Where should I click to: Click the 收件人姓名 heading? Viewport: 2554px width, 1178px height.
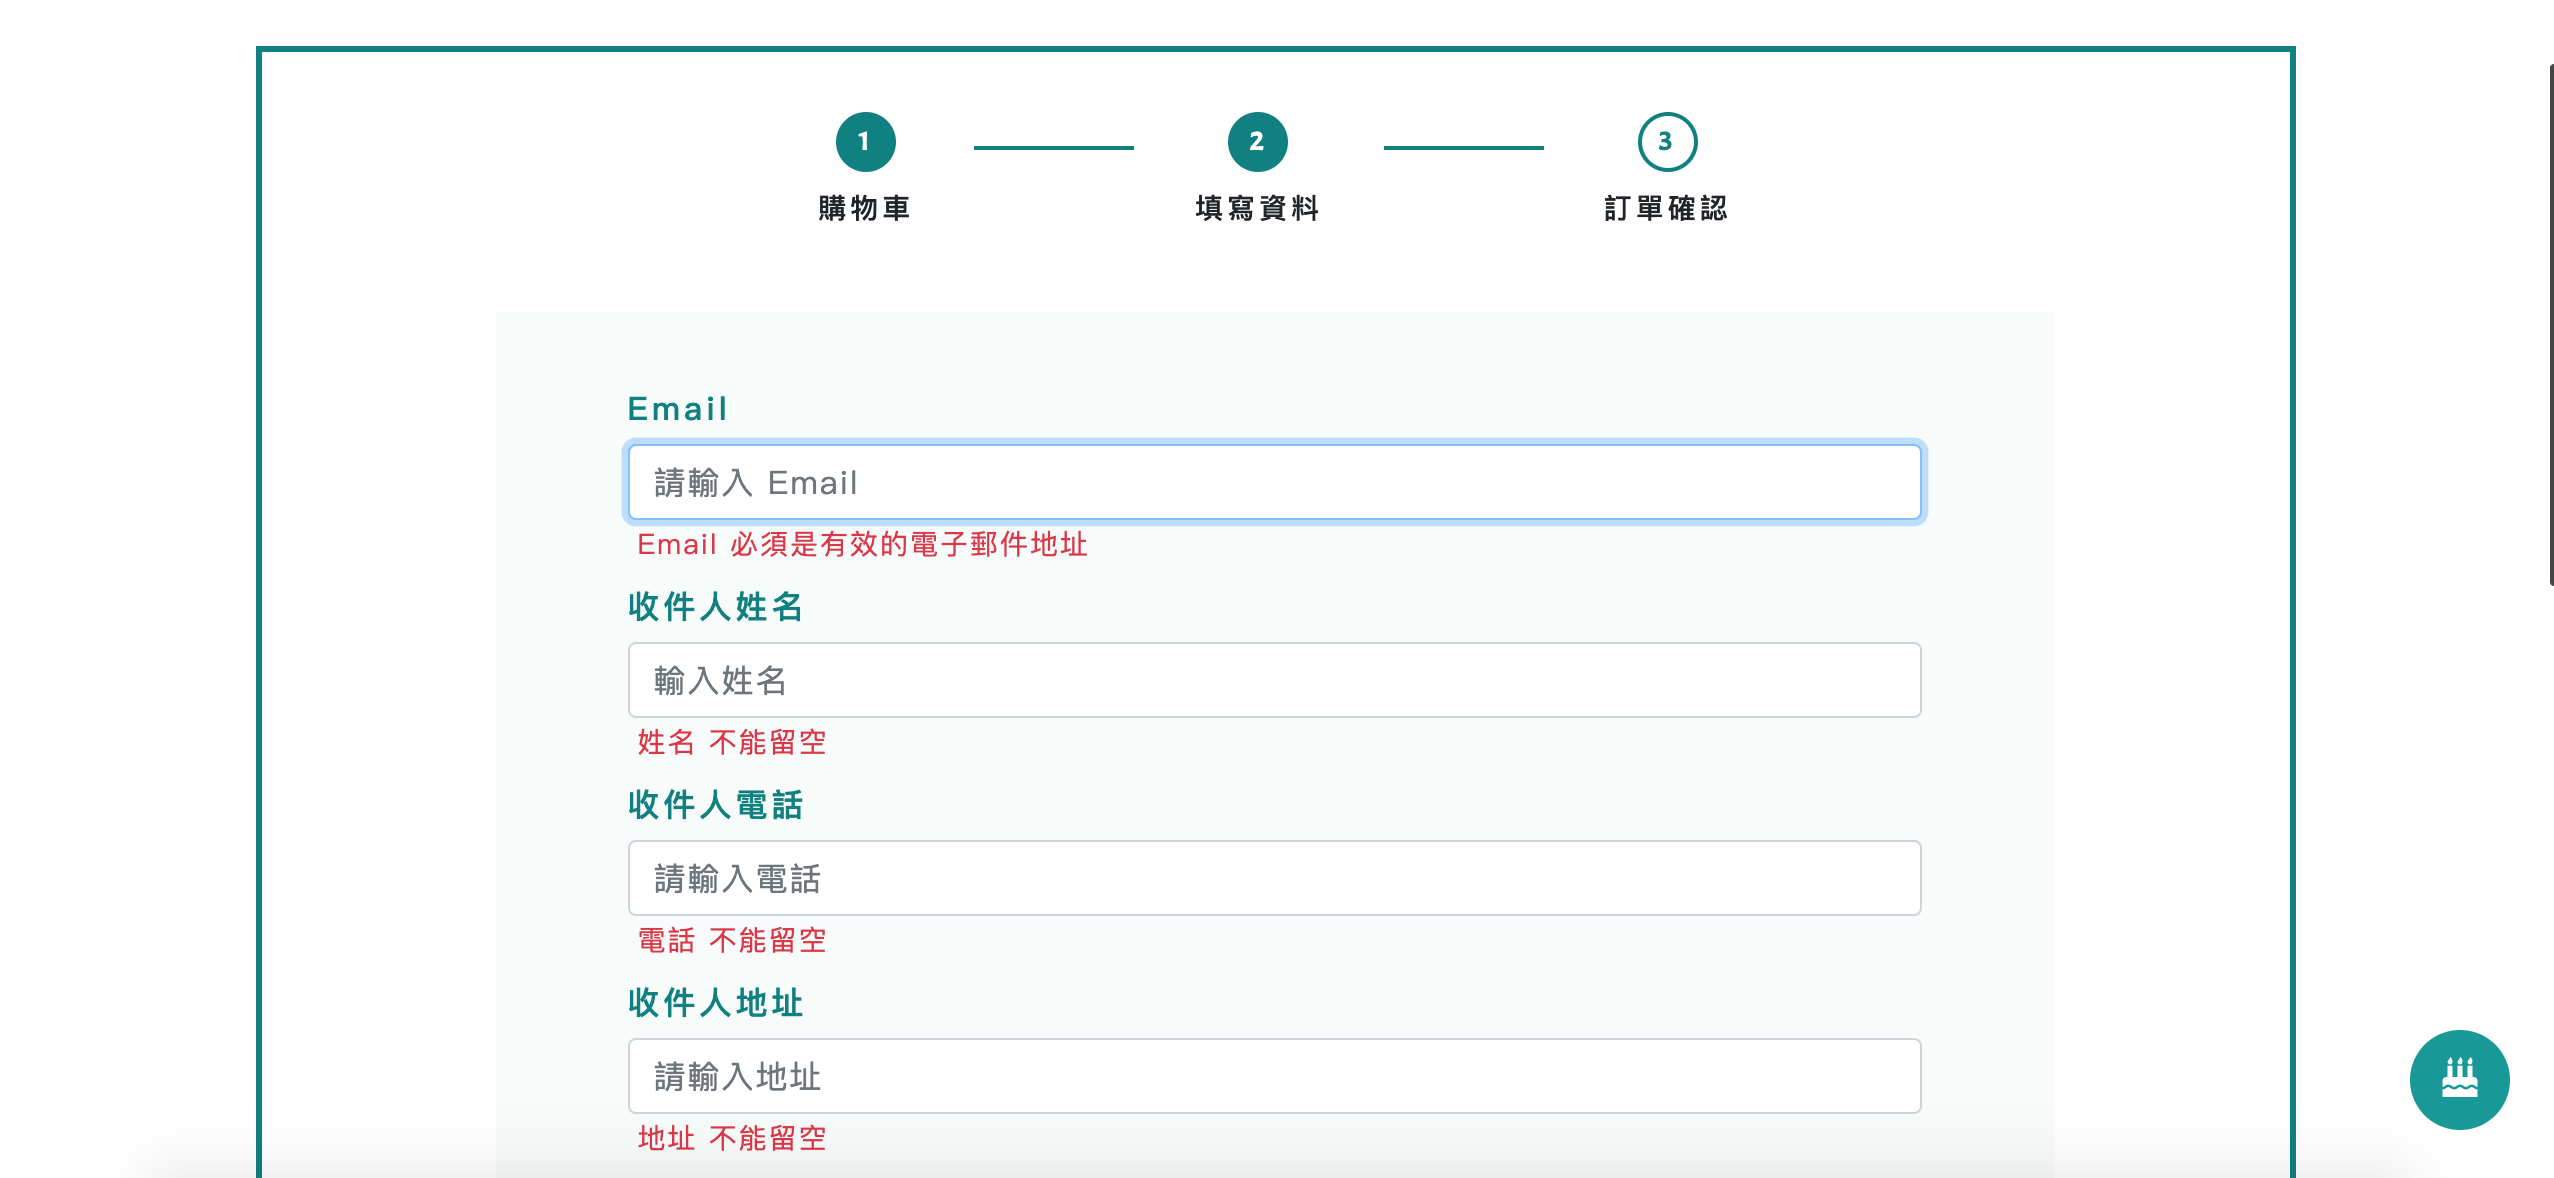coord(714,607)
